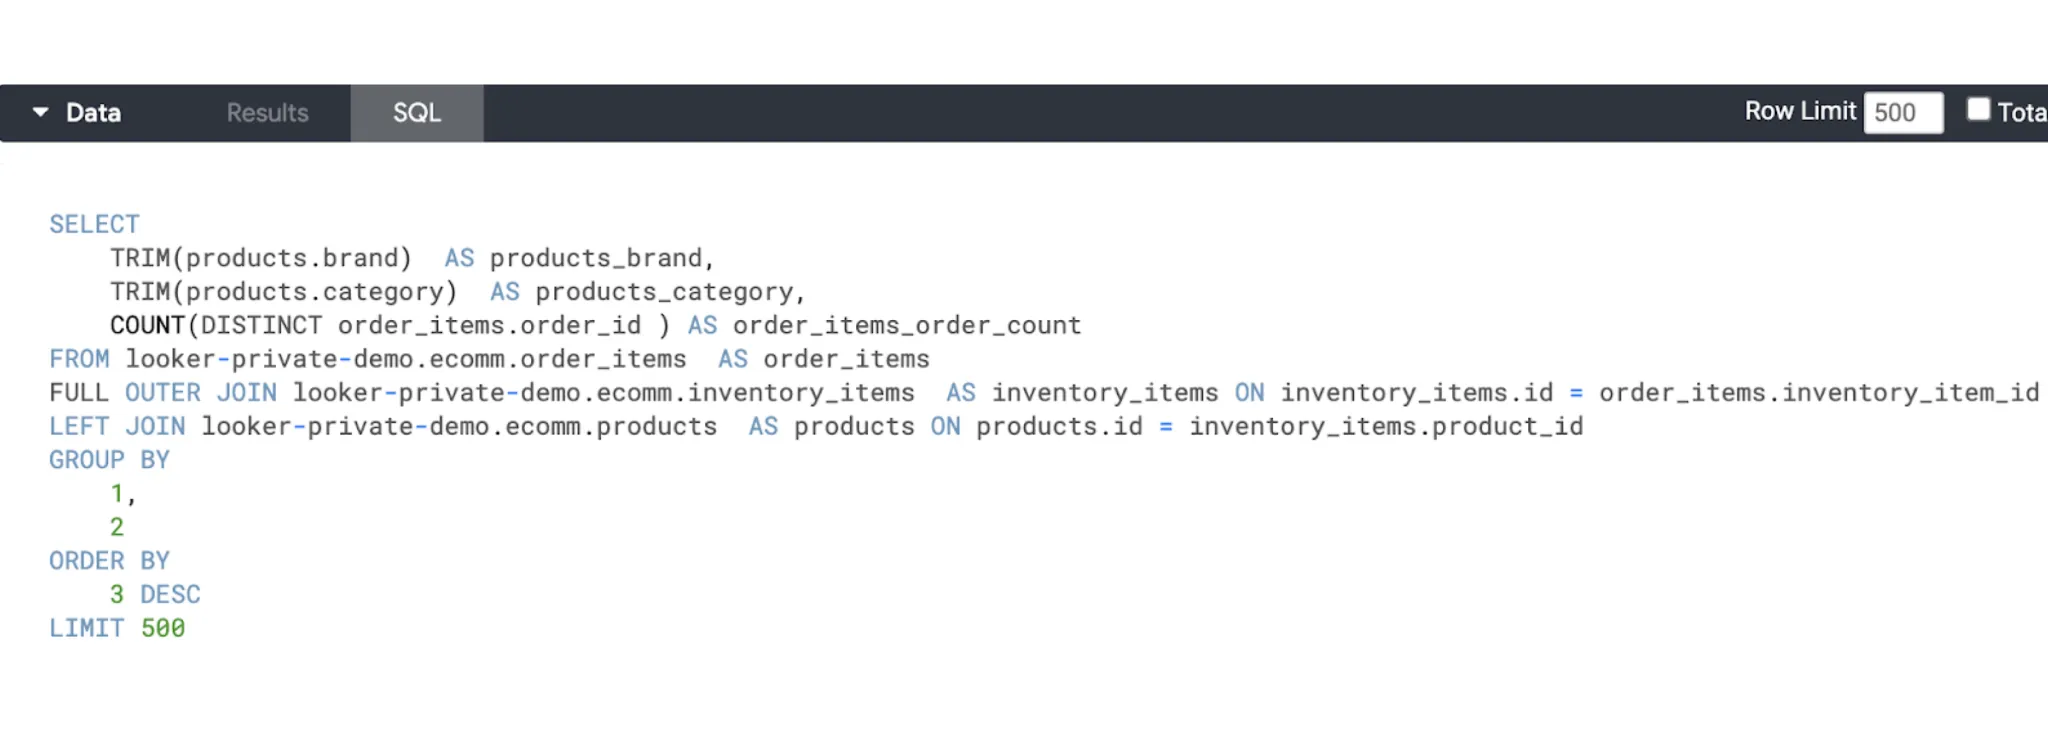Switch to the Results tab
This screenshot has width=2048, height=748.
(x=267, y=113)
